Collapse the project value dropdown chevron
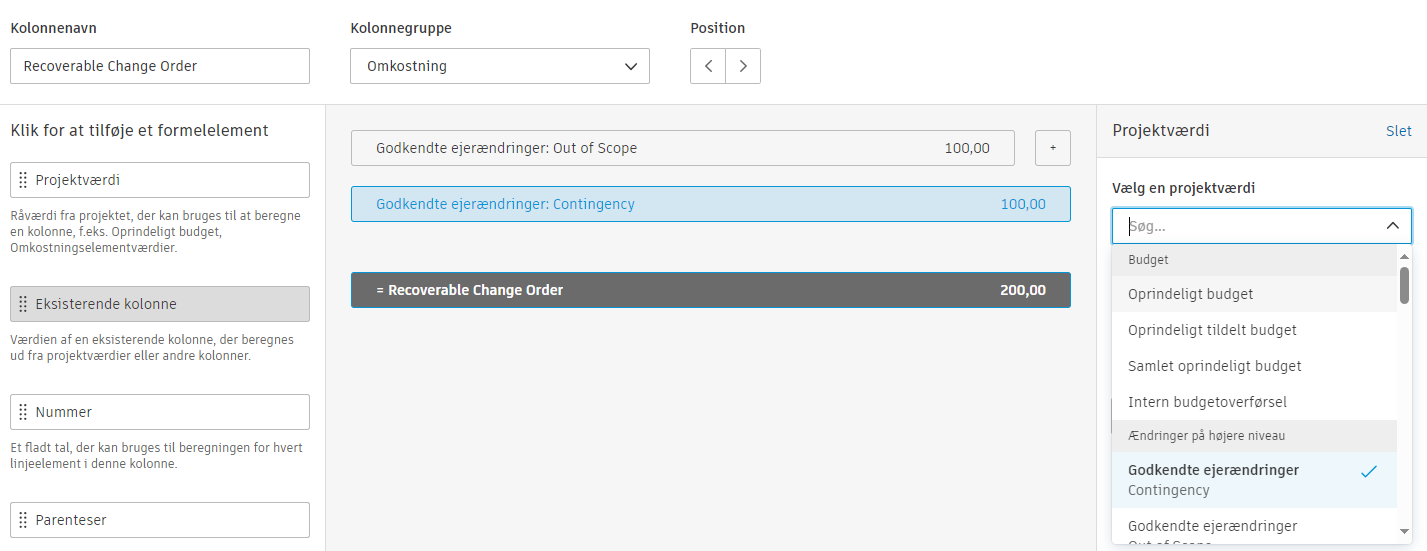 click(1392, 226)
